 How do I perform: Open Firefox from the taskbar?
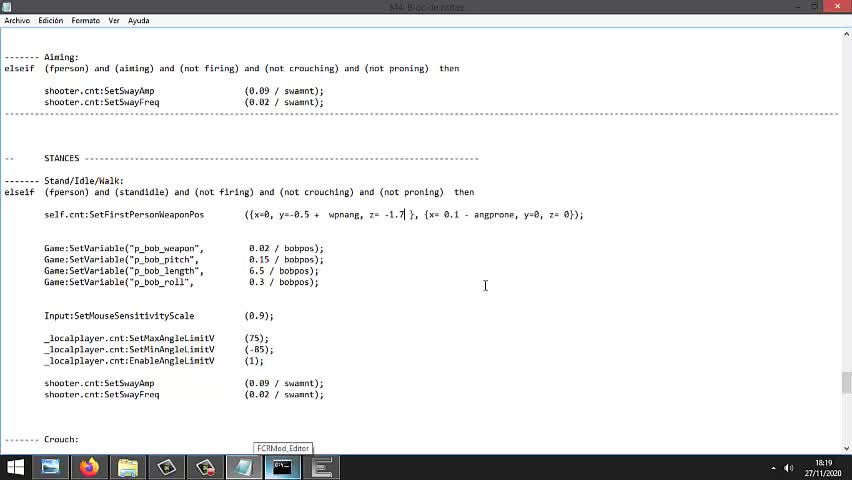pyautogui.click(x=90, y=467)
